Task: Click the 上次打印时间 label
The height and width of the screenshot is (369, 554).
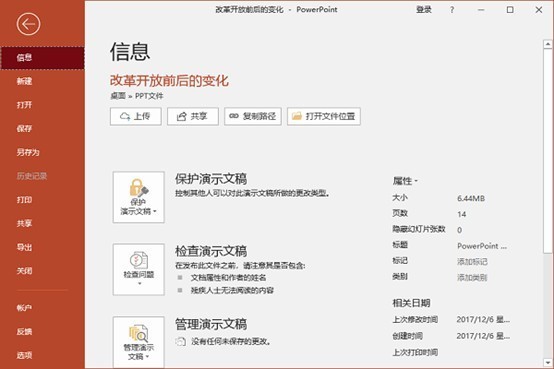Action: [415, 352]
